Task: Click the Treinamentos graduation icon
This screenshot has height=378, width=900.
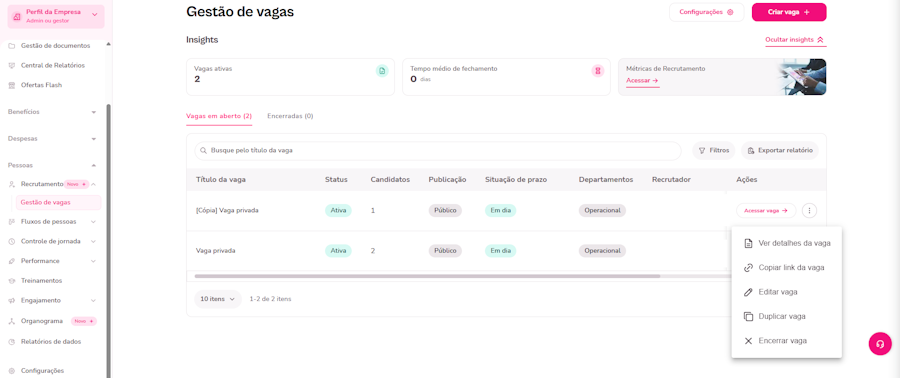Action: (x=11, y=281)
